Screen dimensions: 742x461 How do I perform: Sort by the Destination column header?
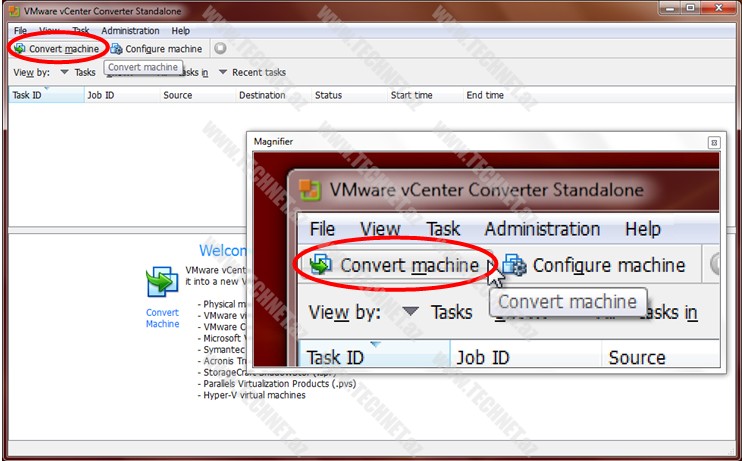tap(262, 95)
